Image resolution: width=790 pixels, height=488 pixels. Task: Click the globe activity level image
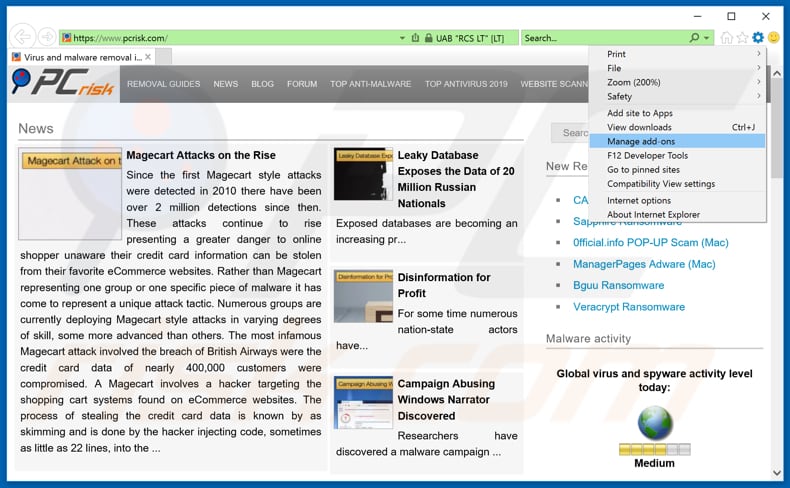point(654,423)
